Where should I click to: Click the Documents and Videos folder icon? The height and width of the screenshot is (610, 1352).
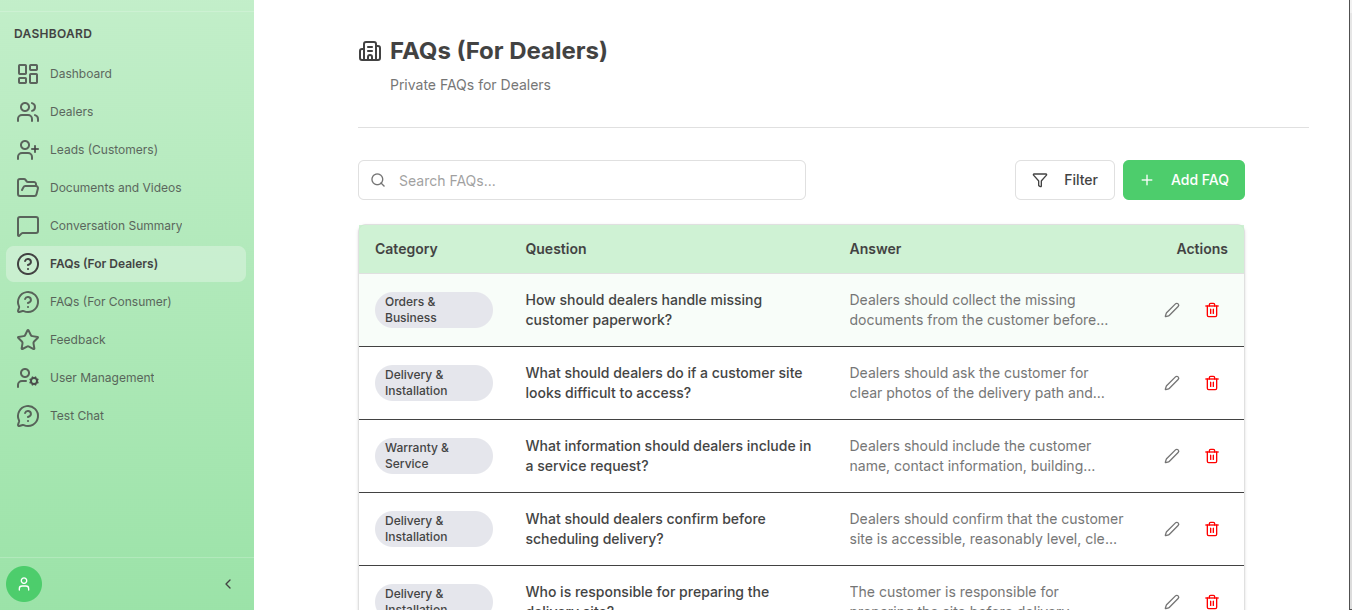pos(28,188)
